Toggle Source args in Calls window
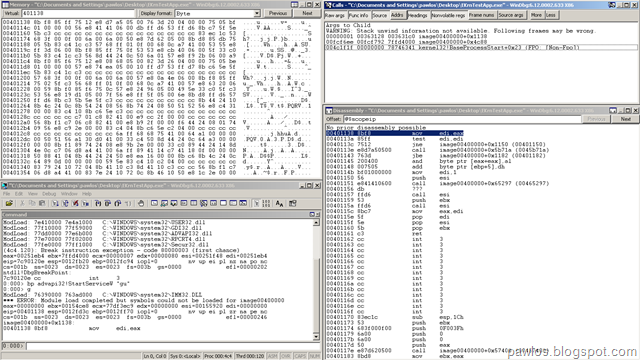This screenshot has width=640, height=360. (511, 15)
